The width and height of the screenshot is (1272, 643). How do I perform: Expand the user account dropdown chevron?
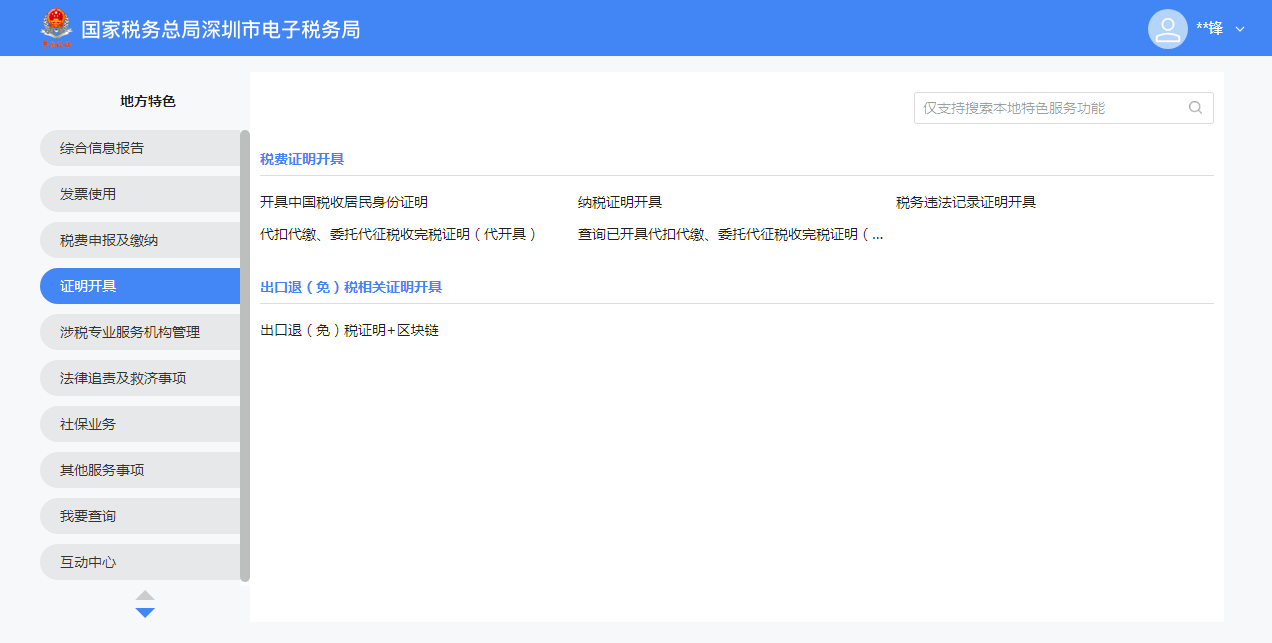(1240, 29)
